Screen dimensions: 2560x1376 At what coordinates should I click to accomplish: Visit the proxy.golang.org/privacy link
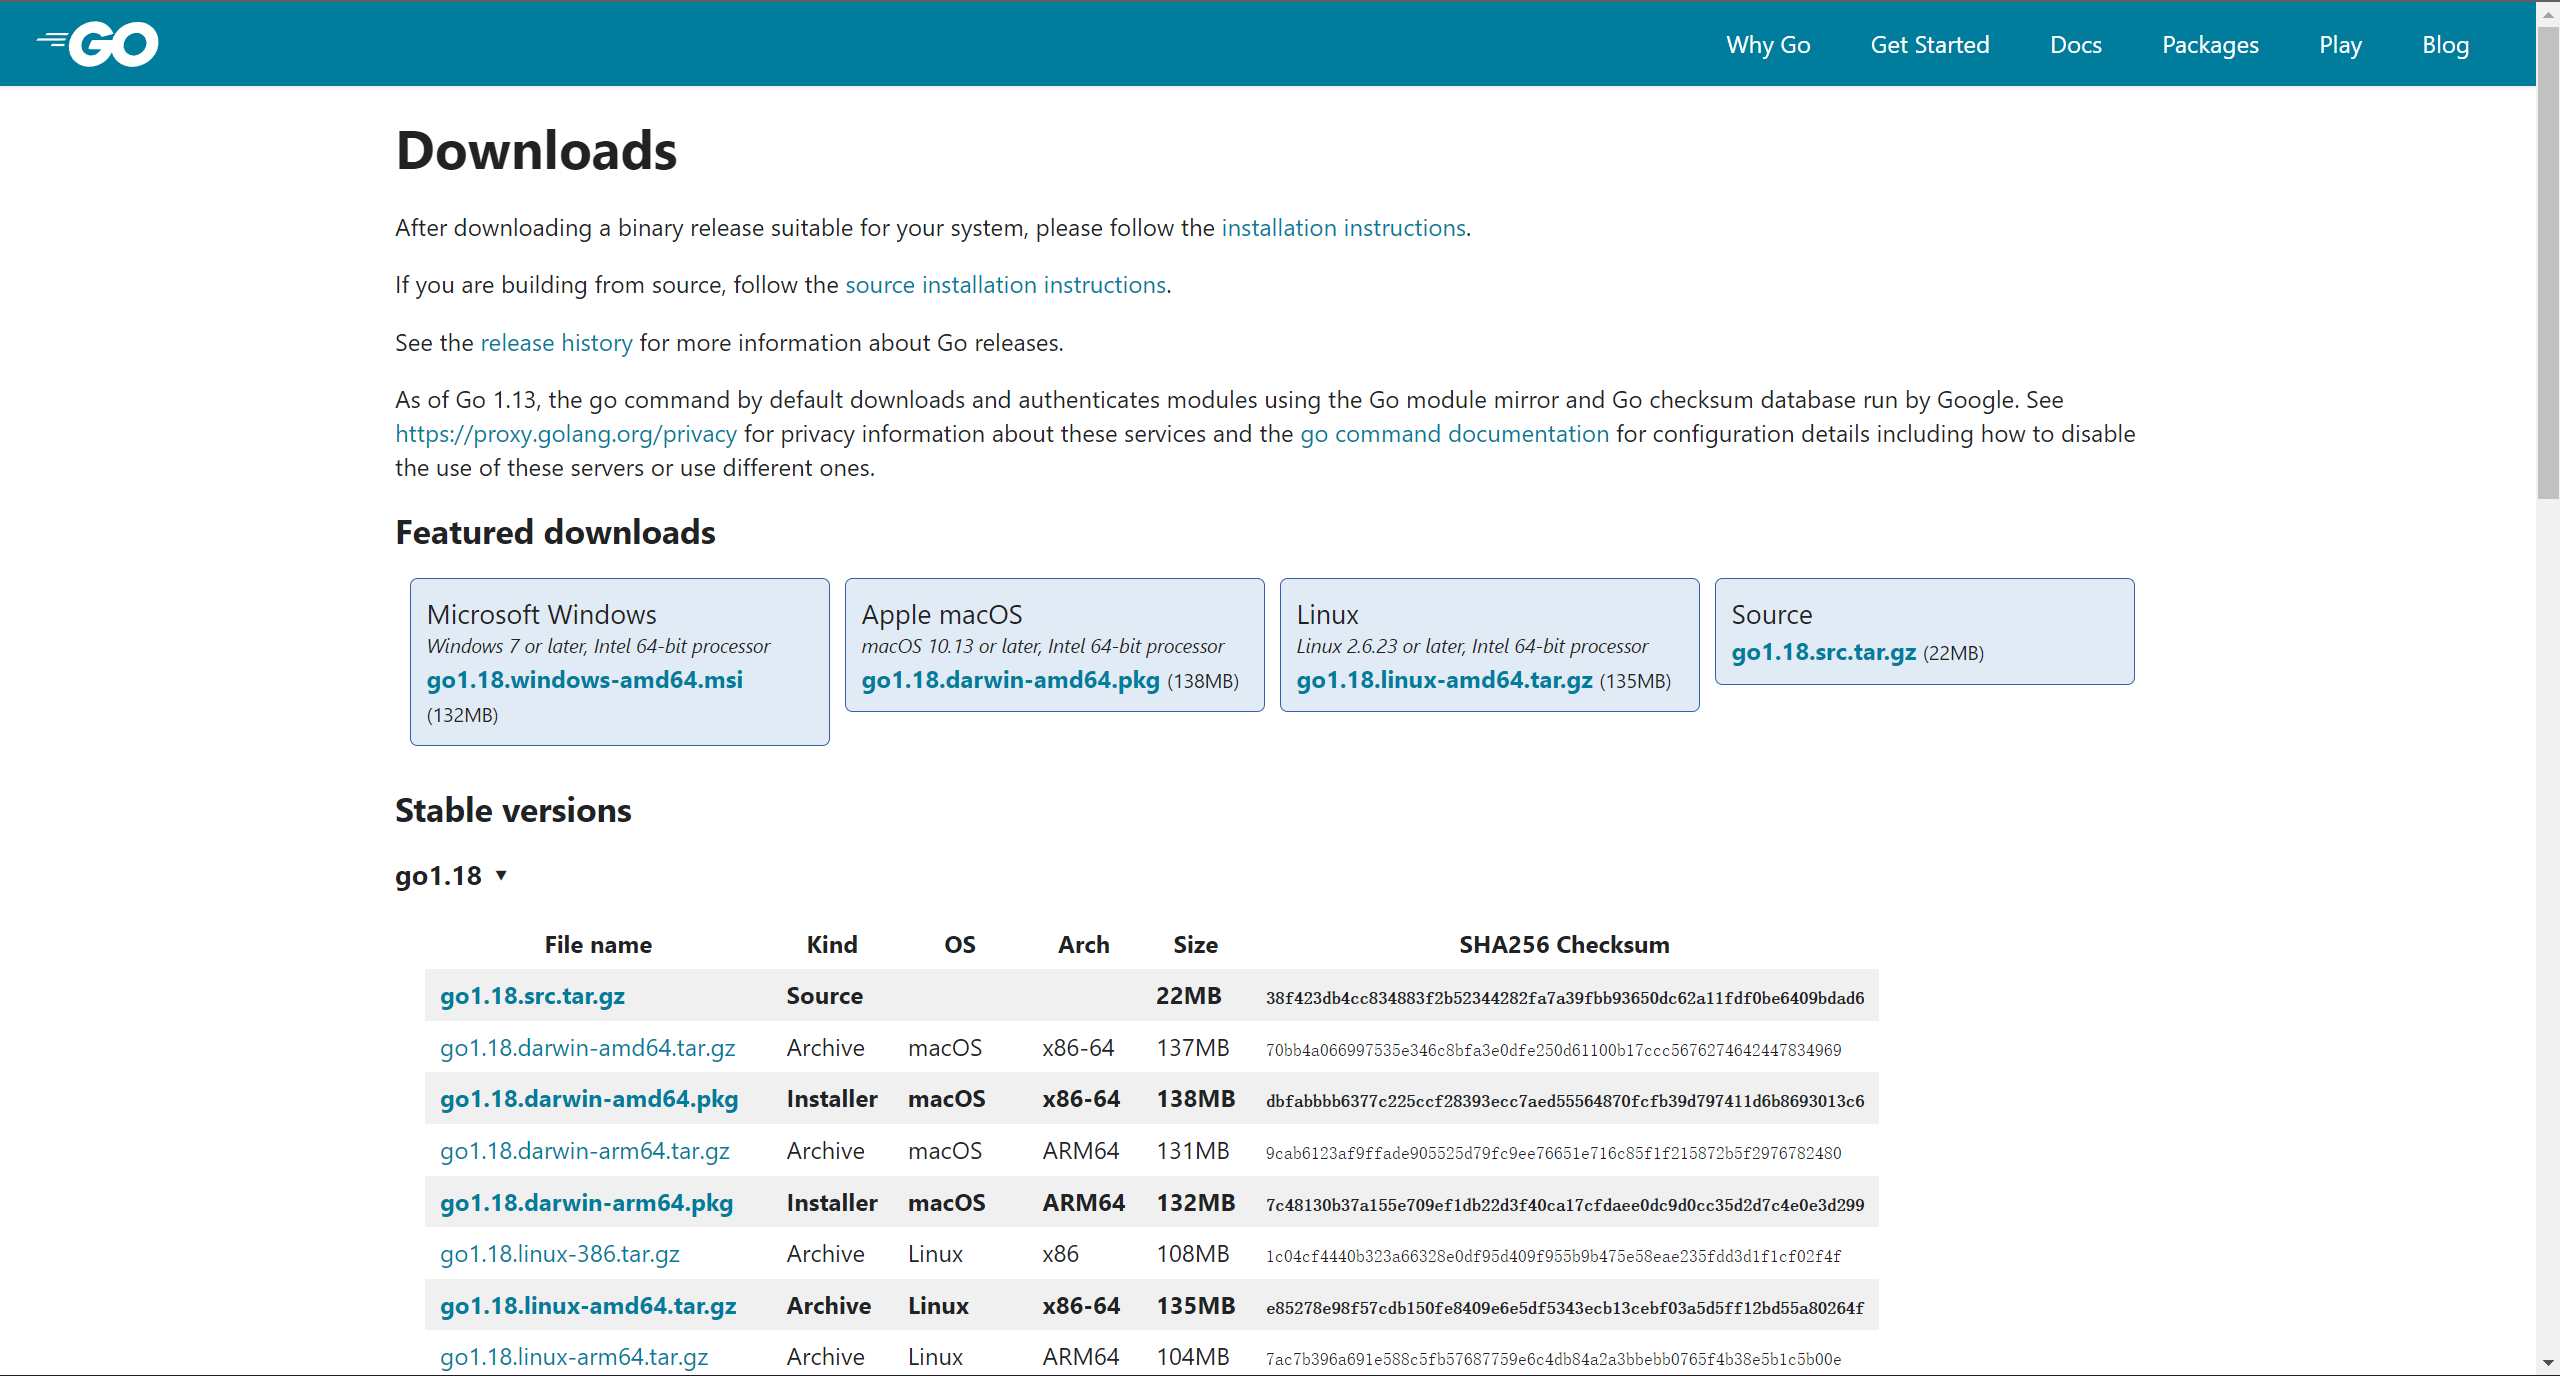click(x=565, y=434)
